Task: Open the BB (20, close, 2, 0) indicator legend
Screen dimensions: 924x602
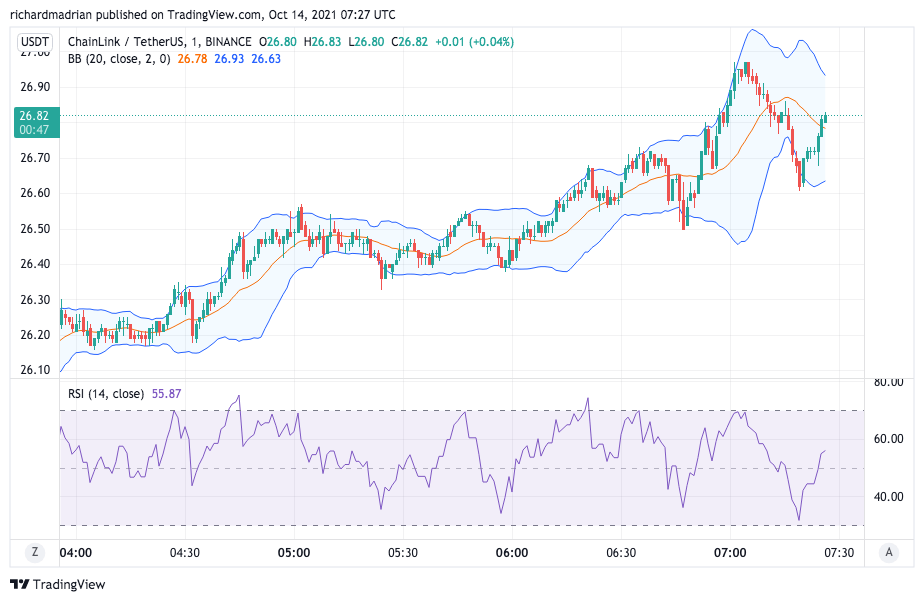Action: [x=118, y=59]
